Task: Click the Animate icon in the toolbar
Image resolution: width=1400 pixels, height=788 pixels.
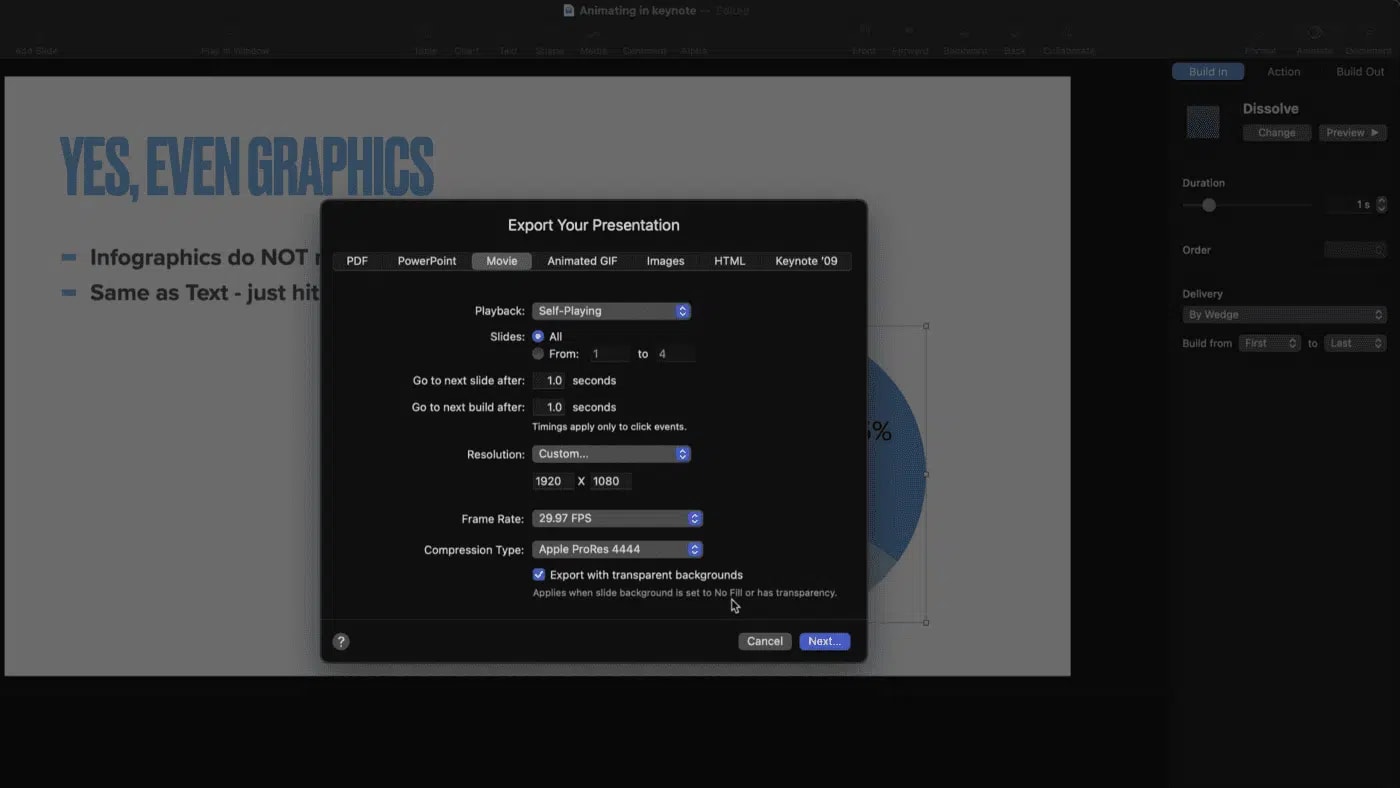Action: 1314,38
